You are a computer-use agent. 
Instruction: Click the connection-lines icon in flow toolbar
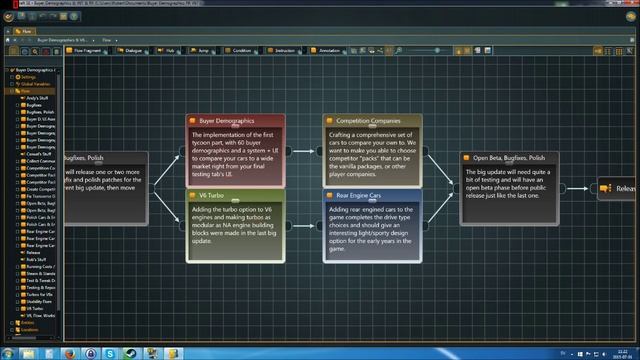(380, 51)
